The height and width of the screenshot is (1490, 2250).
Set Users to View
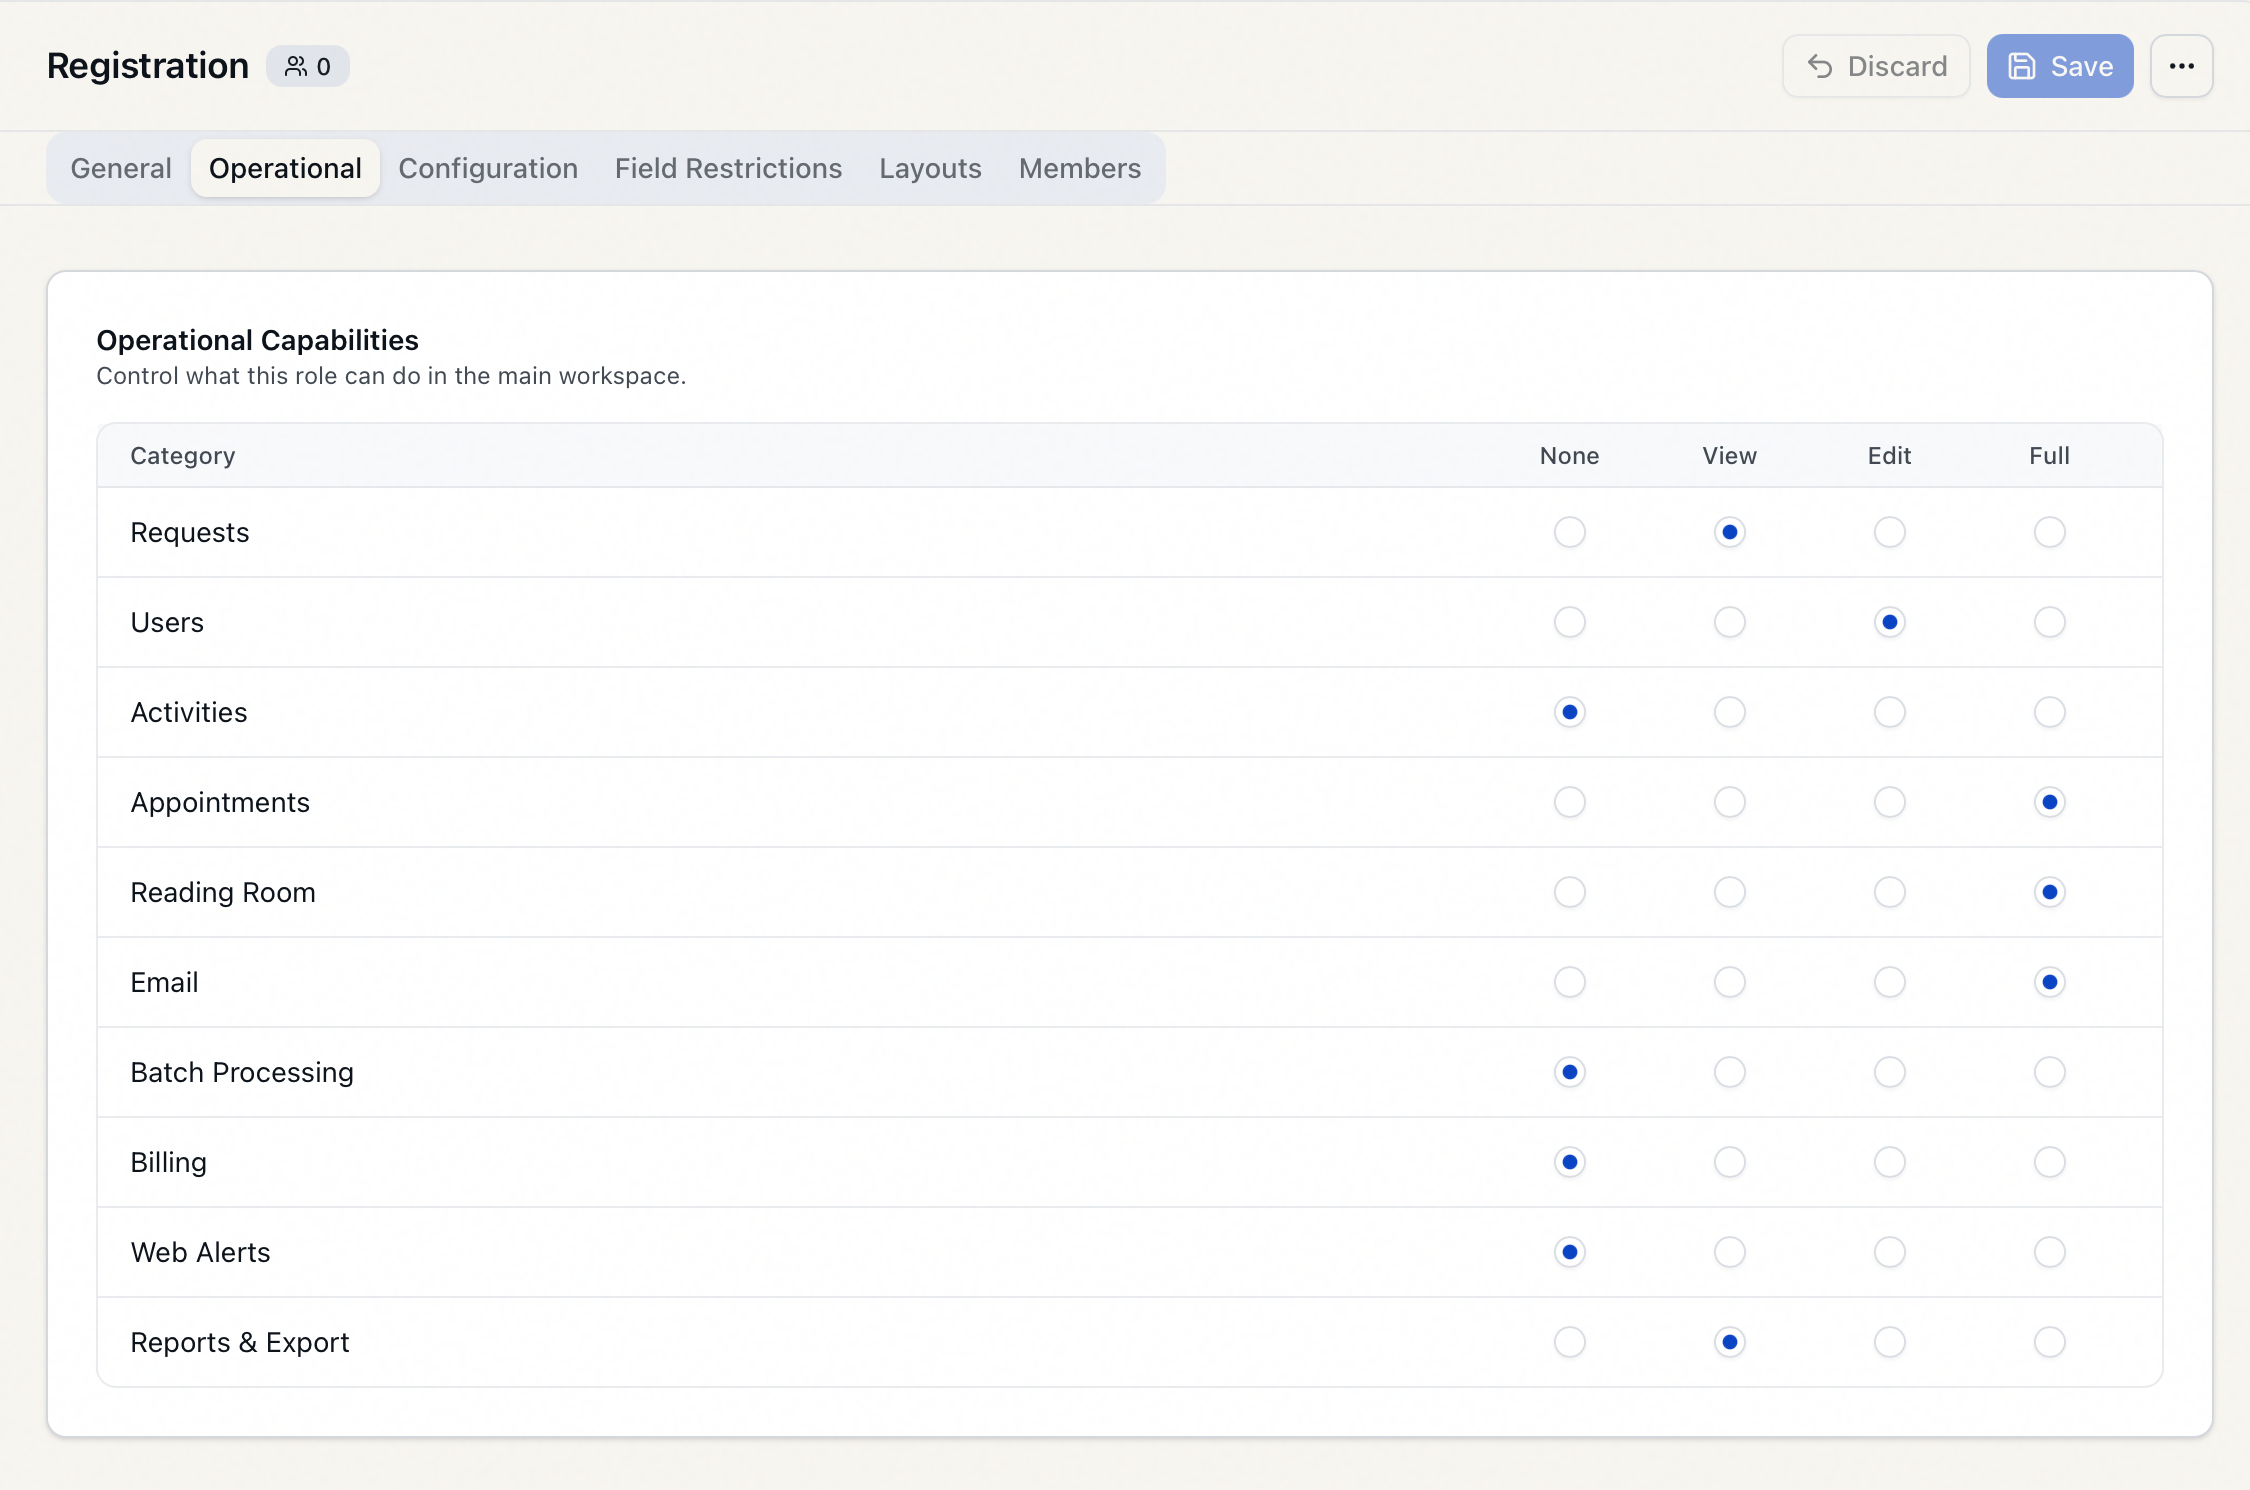pyautogui.click(x=1730, y=622)
